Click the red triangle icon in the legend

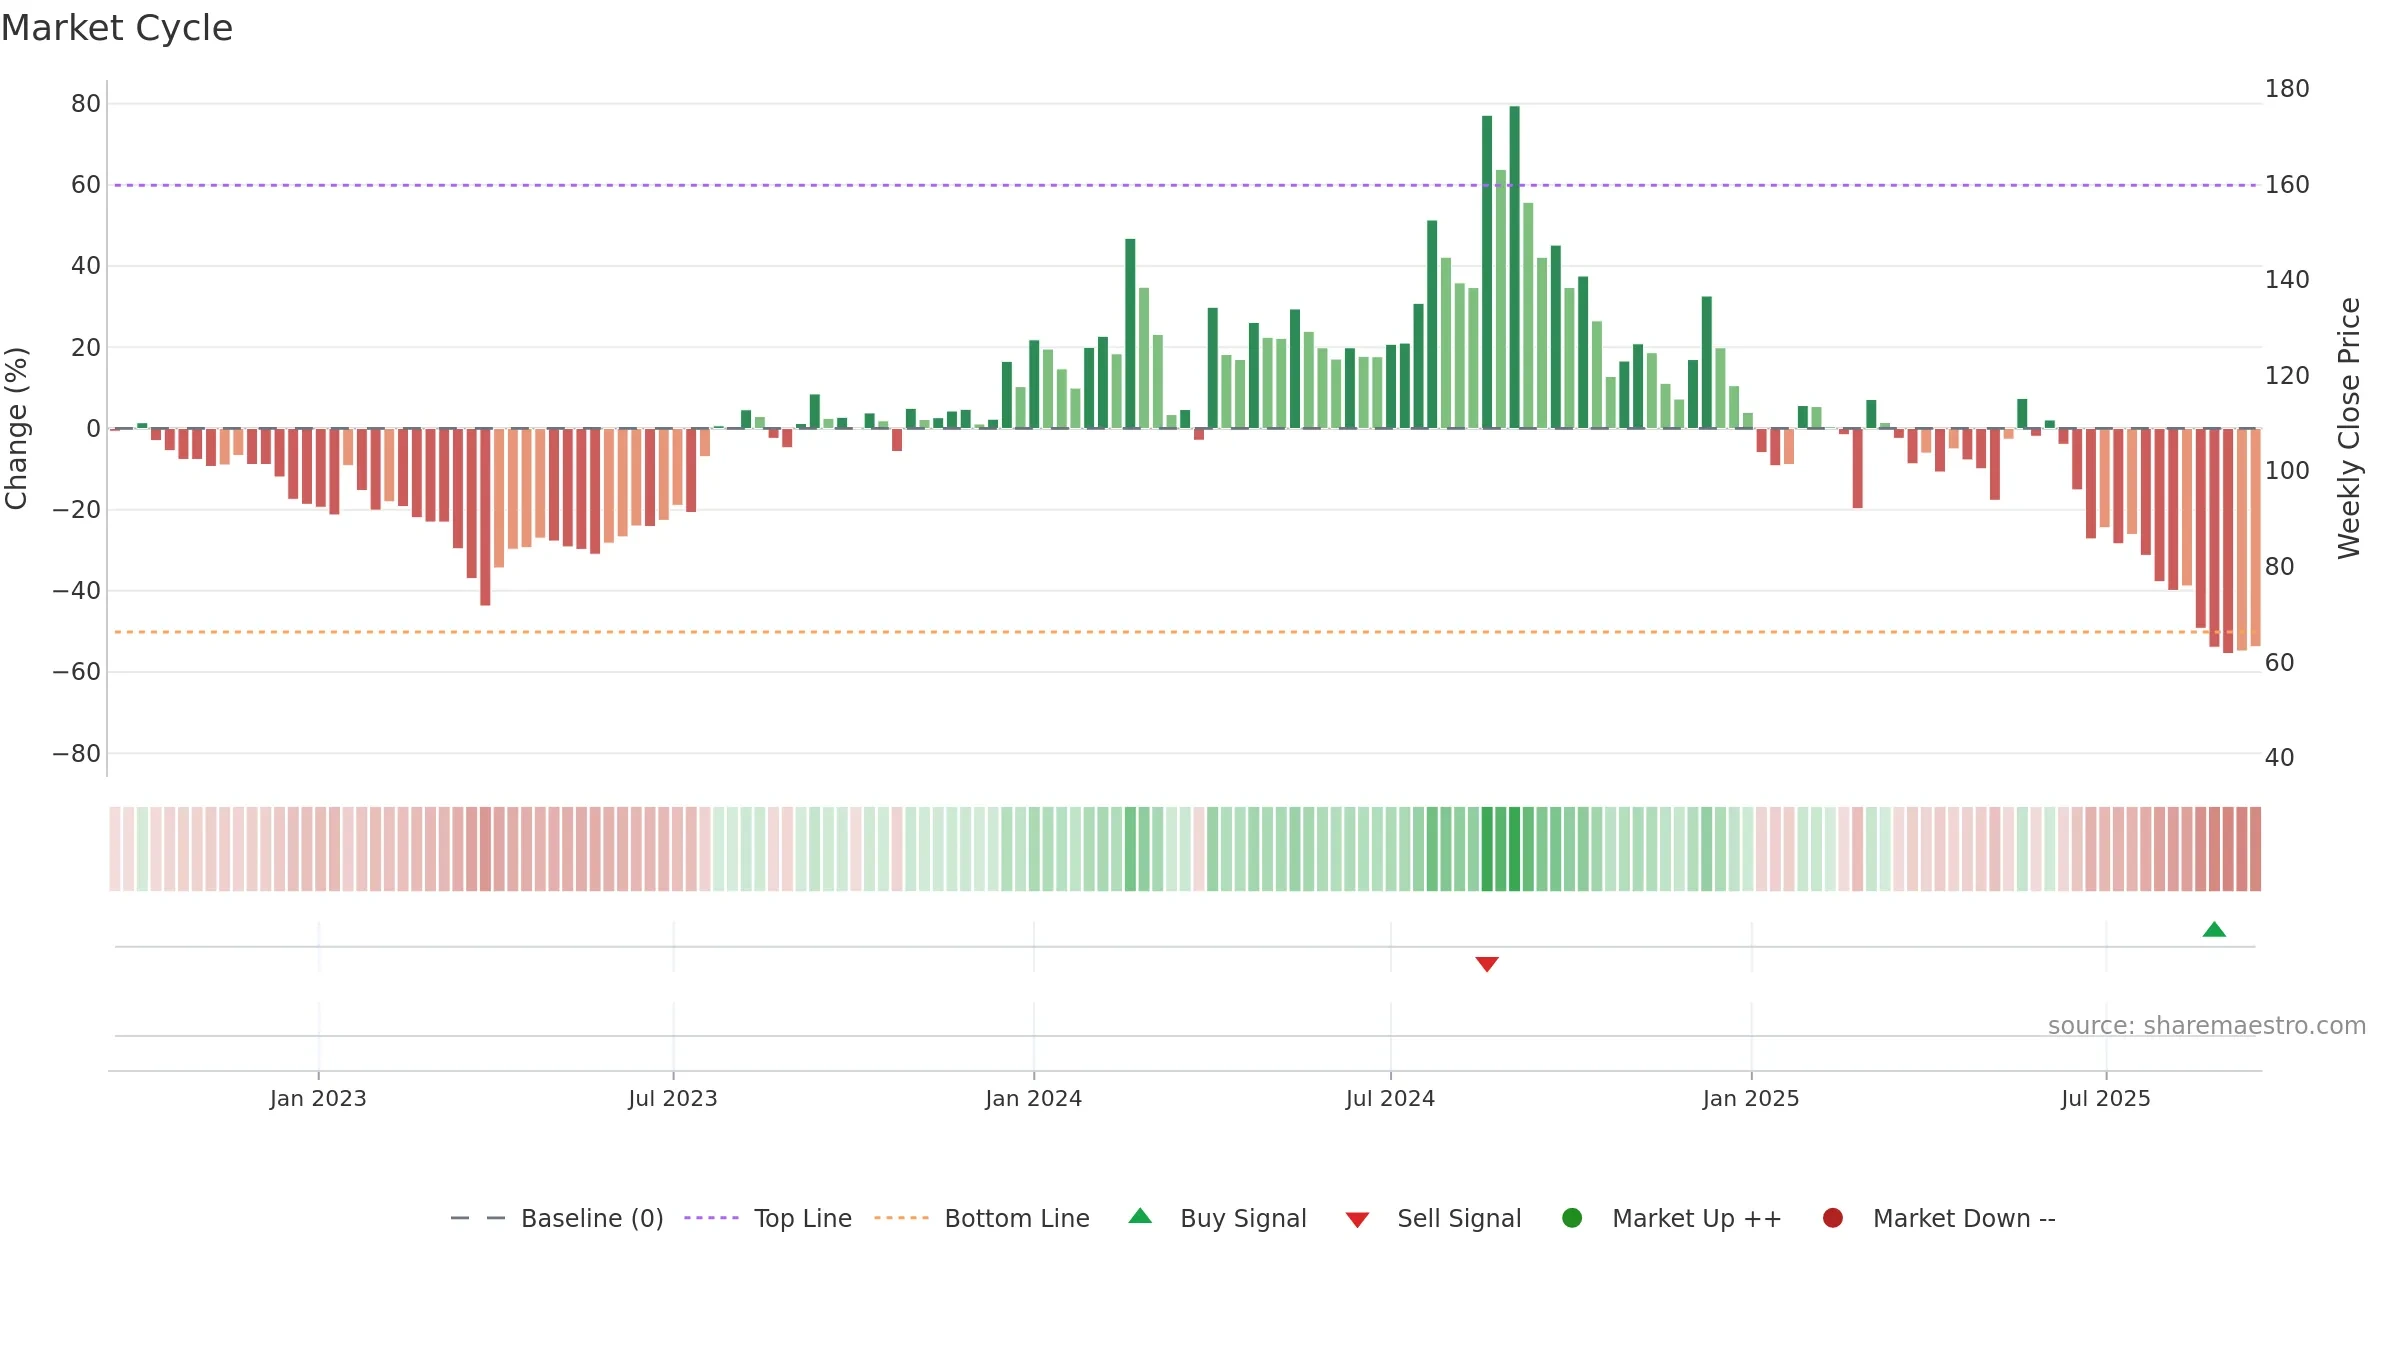pyautogui.click(x=1357, y=1220)
